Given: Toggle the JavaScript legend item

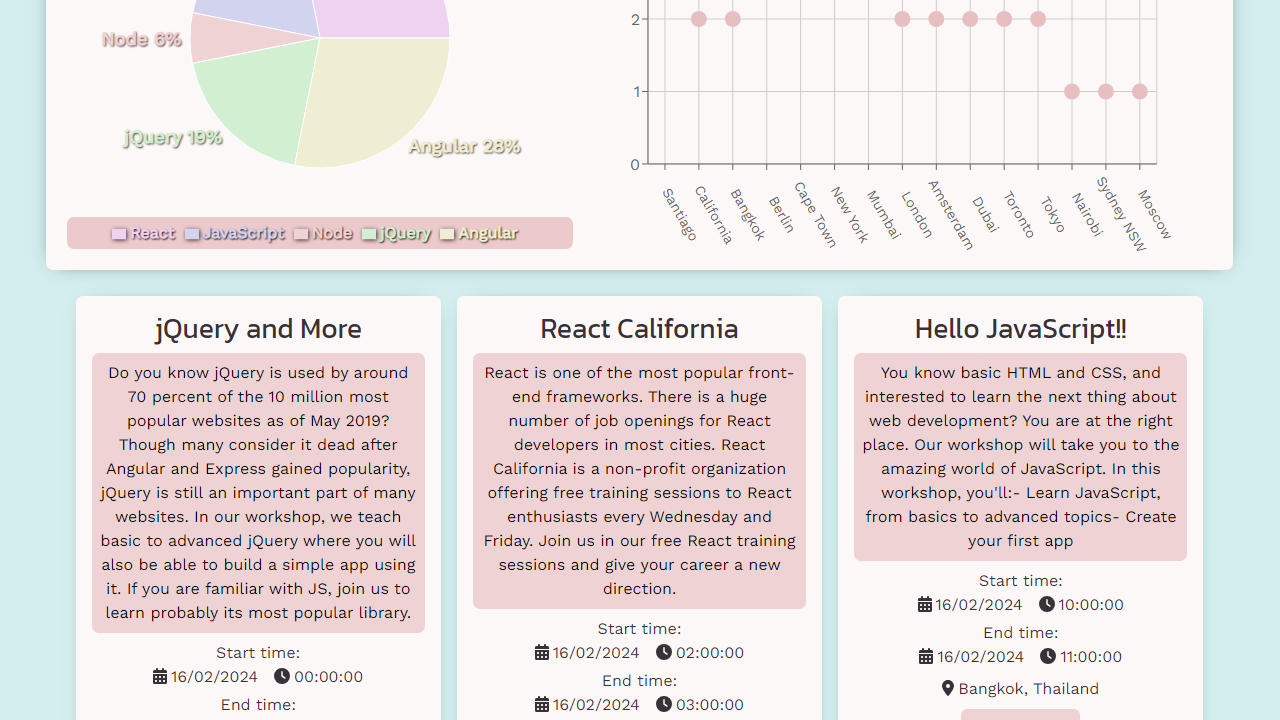Looking at the screenshot, I should click(x=235, y=233).
